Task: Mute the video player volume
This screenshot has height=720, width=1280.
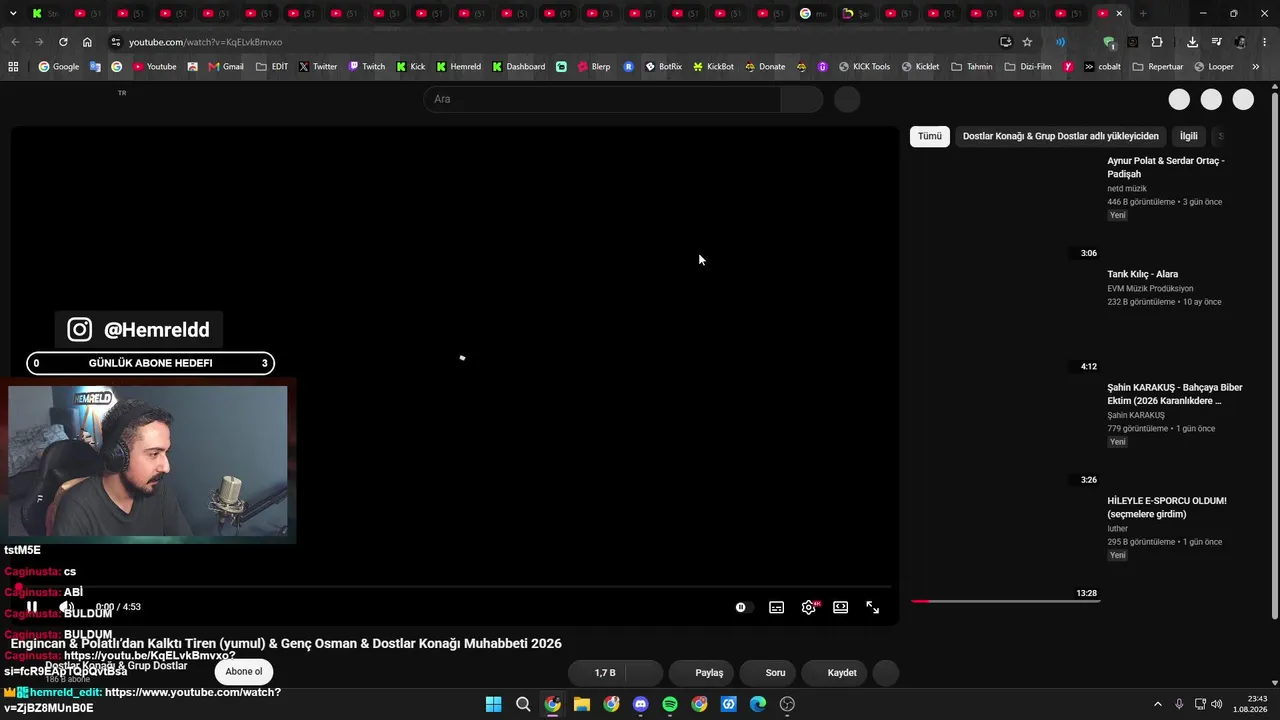Action: pos(66,607)
